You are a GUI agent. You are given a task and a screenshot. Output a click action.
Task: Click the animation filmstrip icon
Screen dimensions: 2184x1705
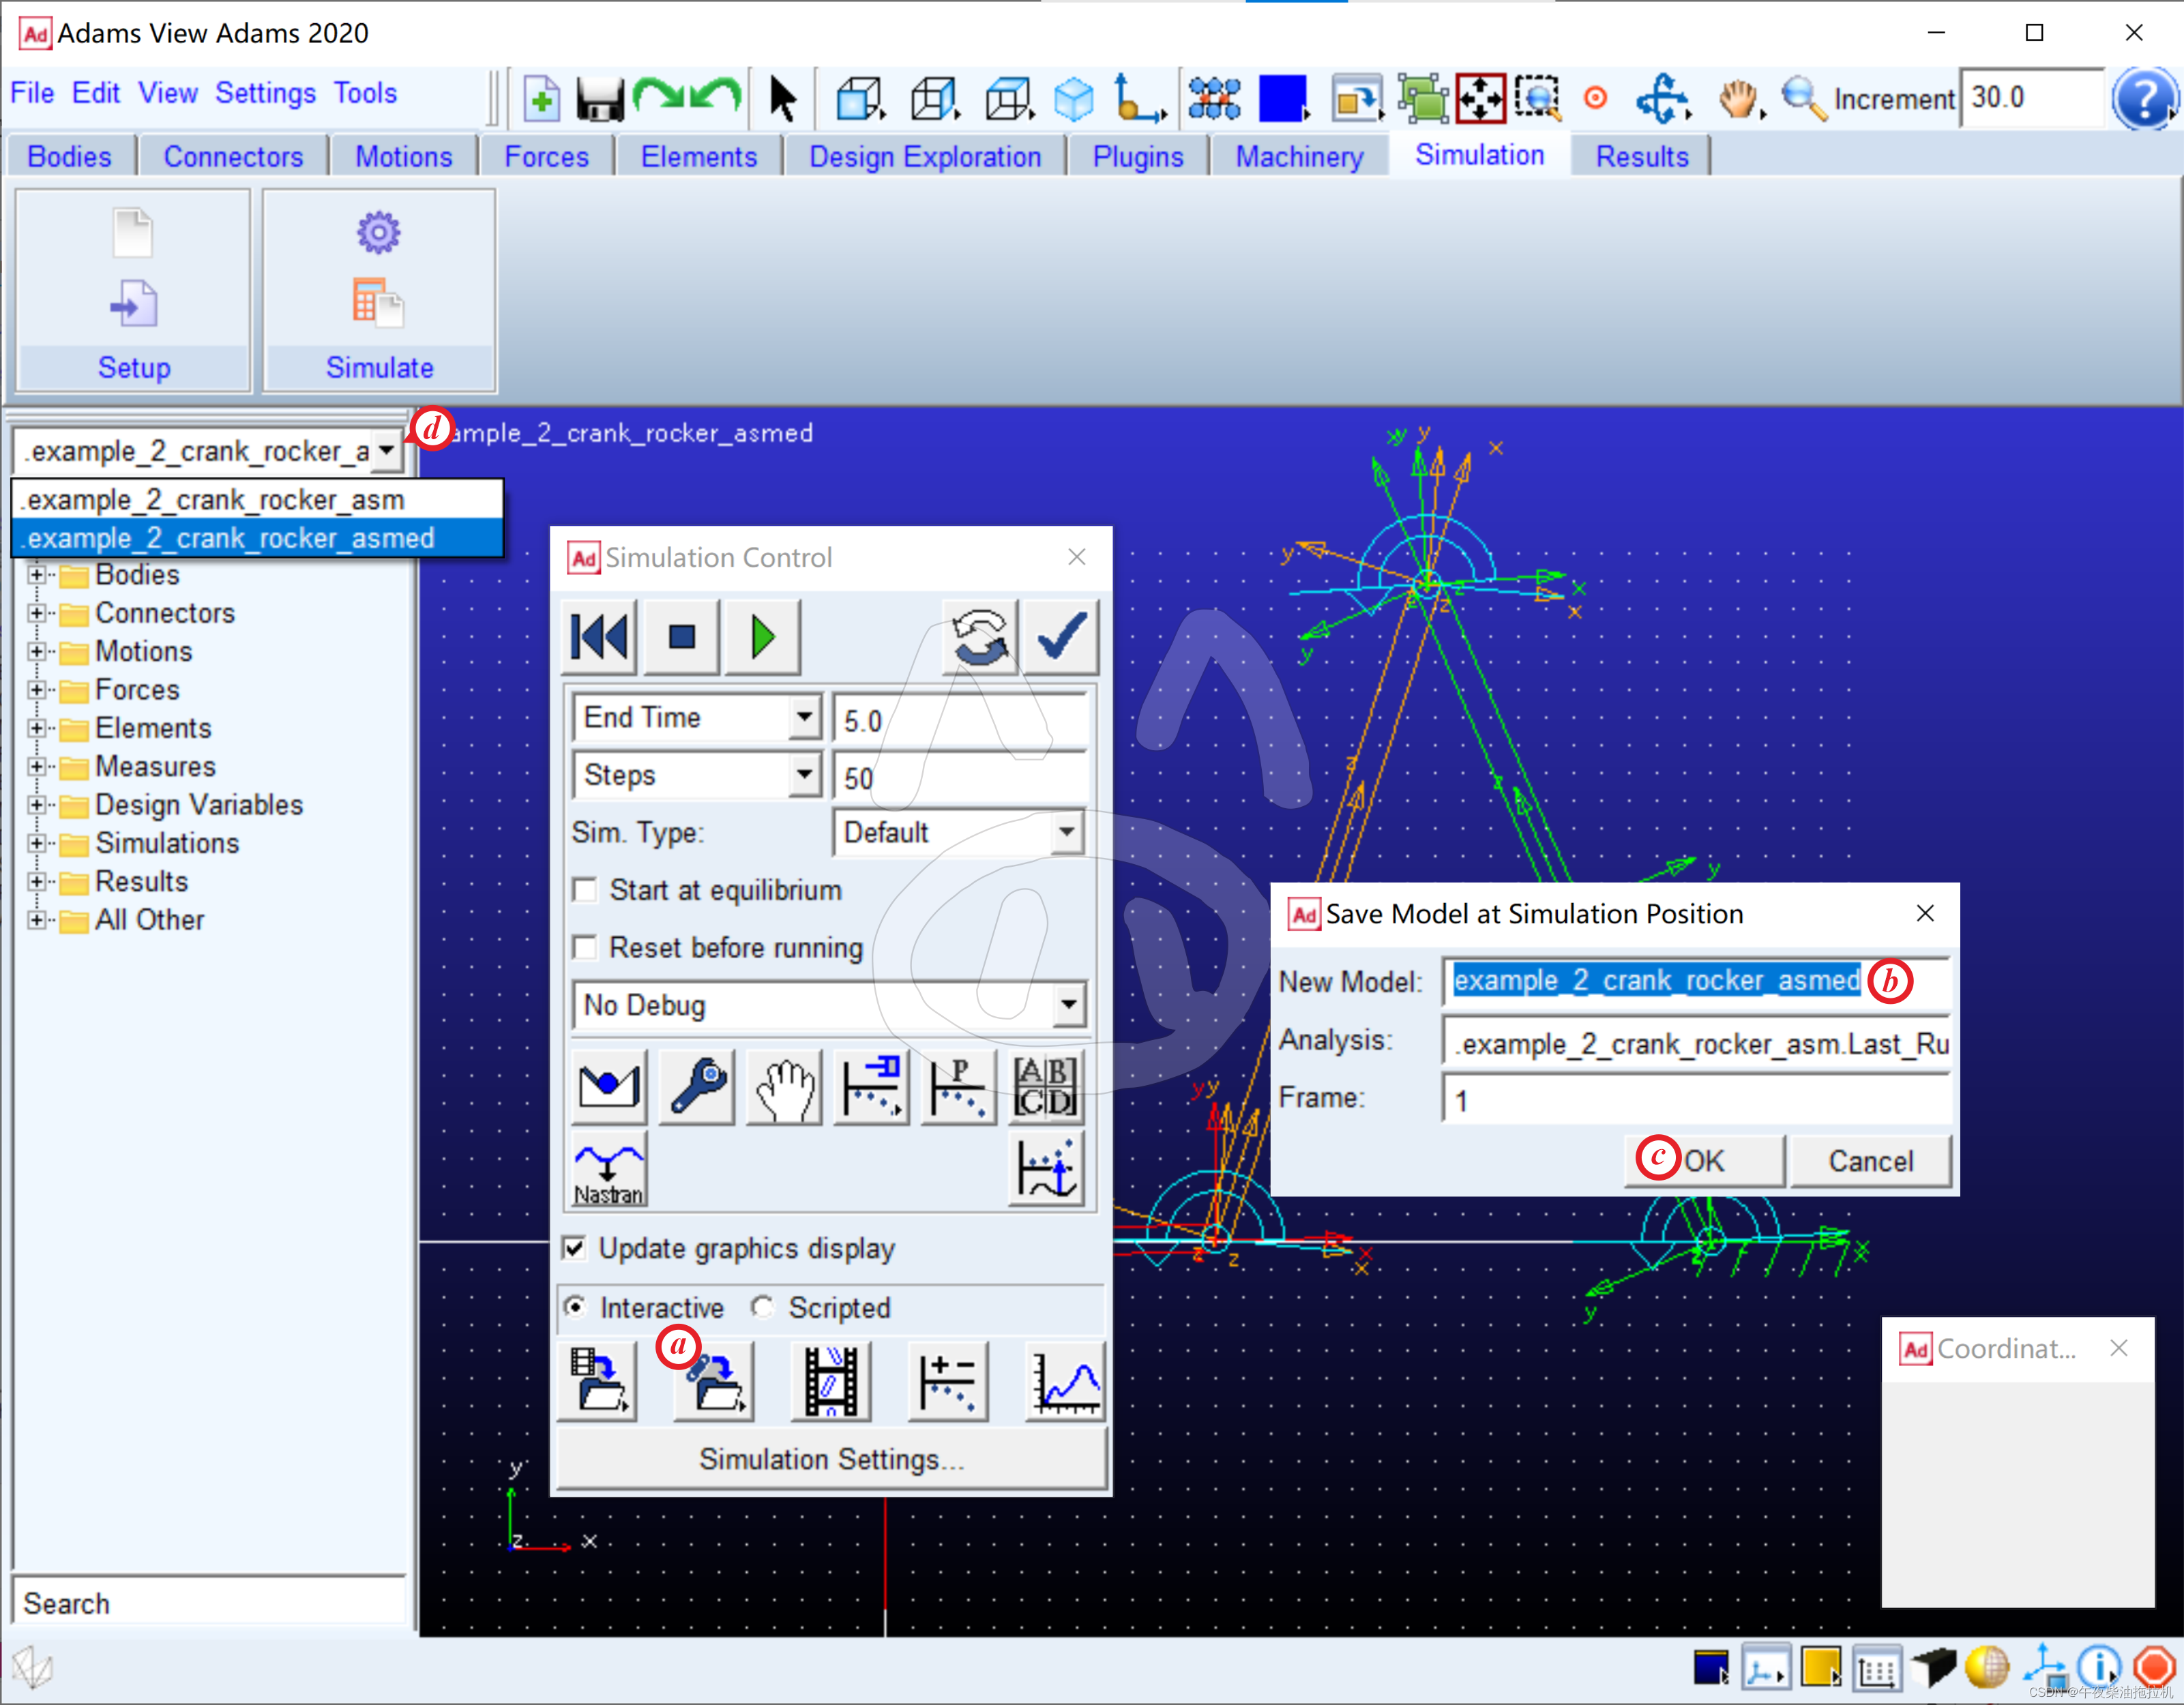[830, 1383]
